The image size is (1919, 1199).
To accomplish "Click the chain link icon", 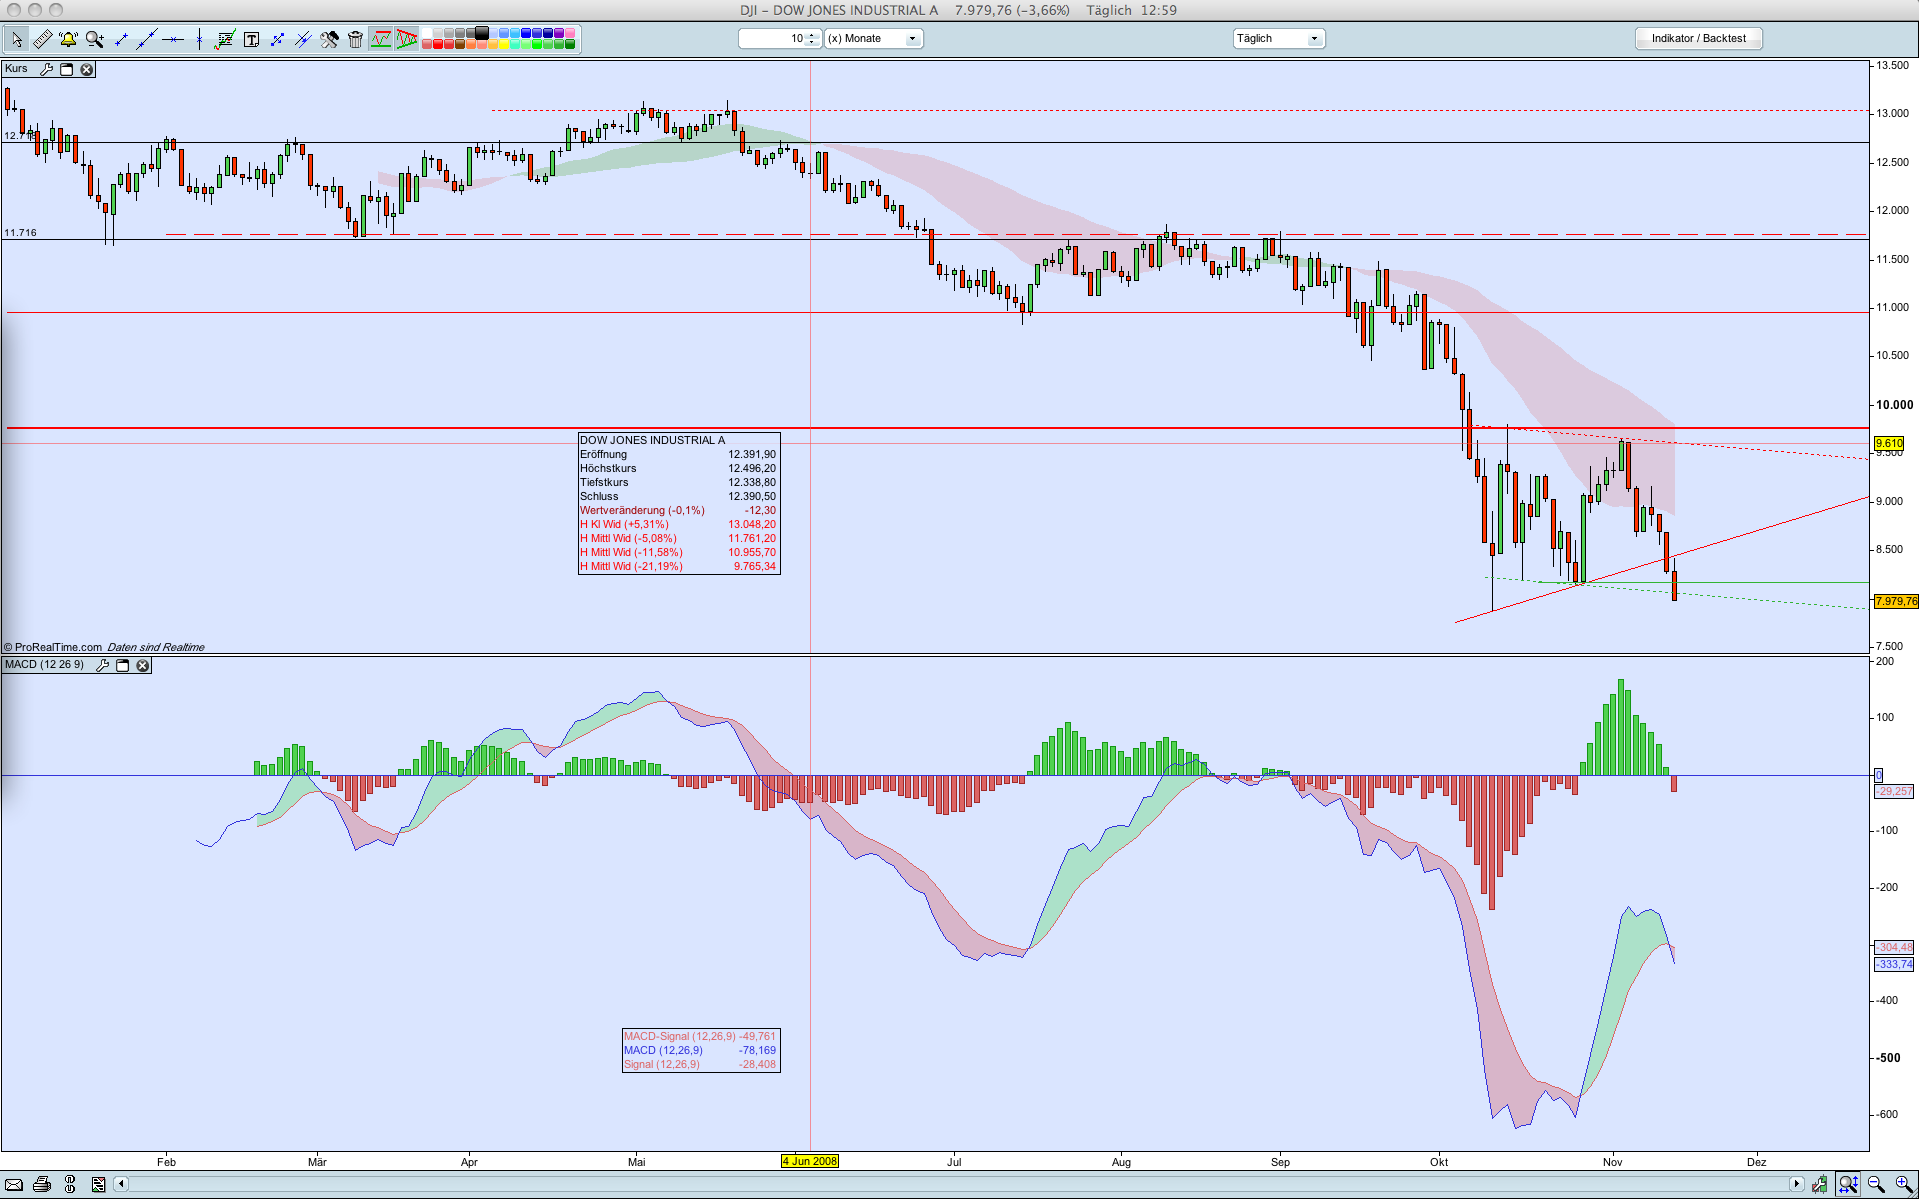I will (70, 1185).
